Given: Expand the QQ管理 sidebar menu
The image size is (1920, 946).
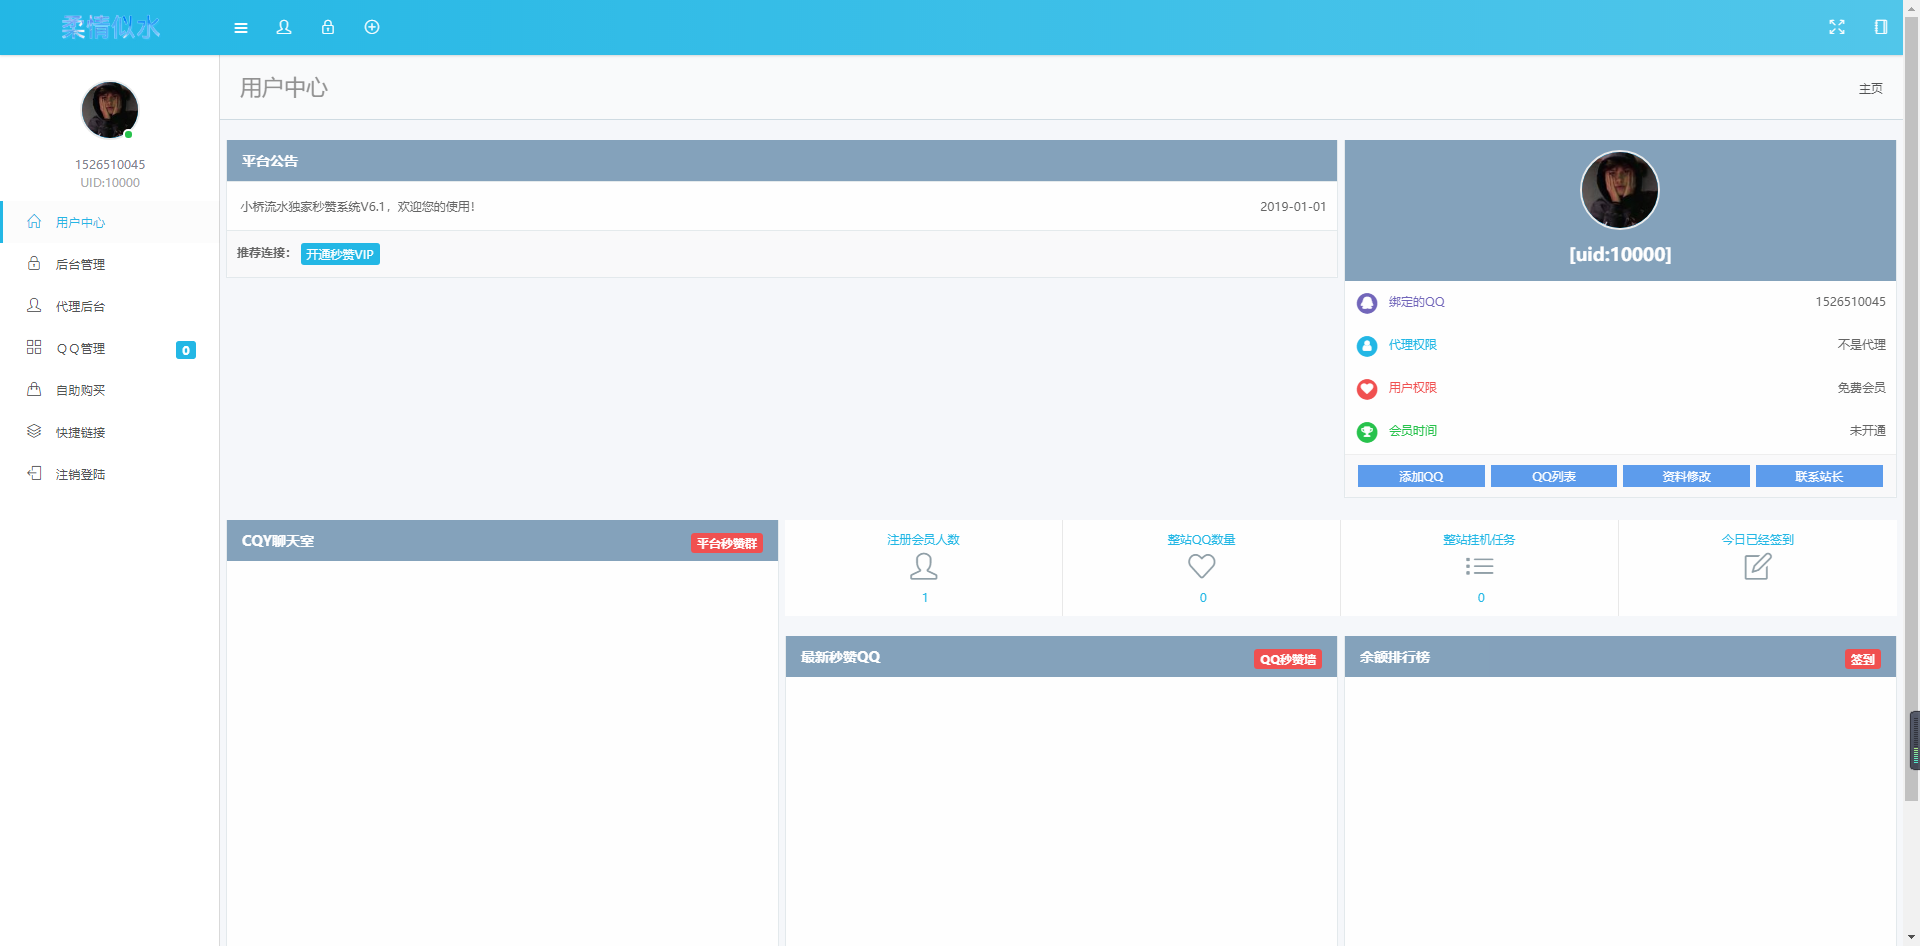Looking at the screenshot, I should point(80,349).
